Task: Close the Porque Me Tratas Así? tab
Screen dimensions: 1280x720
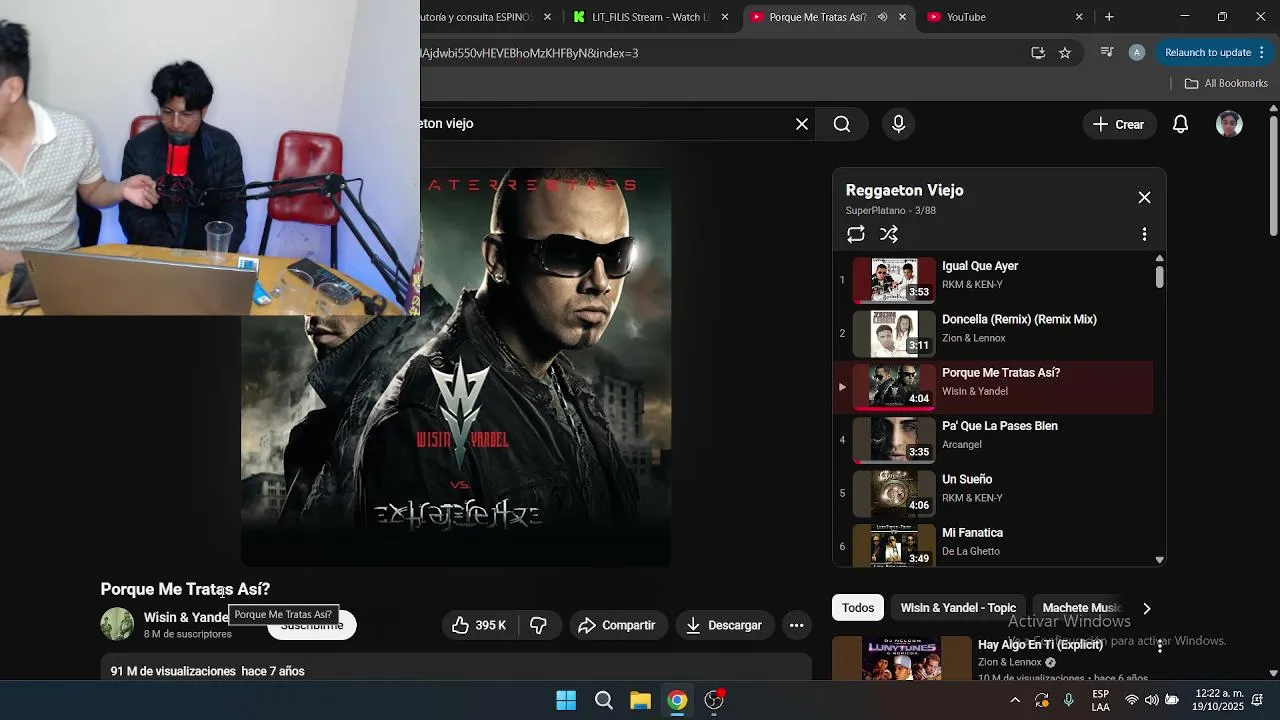Action: coord(902,17)
